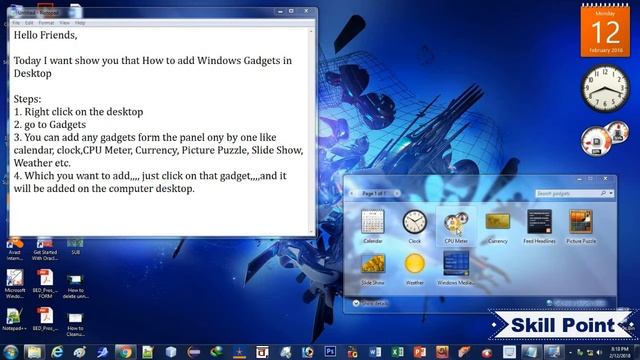Open Notepad Format menu
This screenshot has height=360, width=640.
(46, 23)
